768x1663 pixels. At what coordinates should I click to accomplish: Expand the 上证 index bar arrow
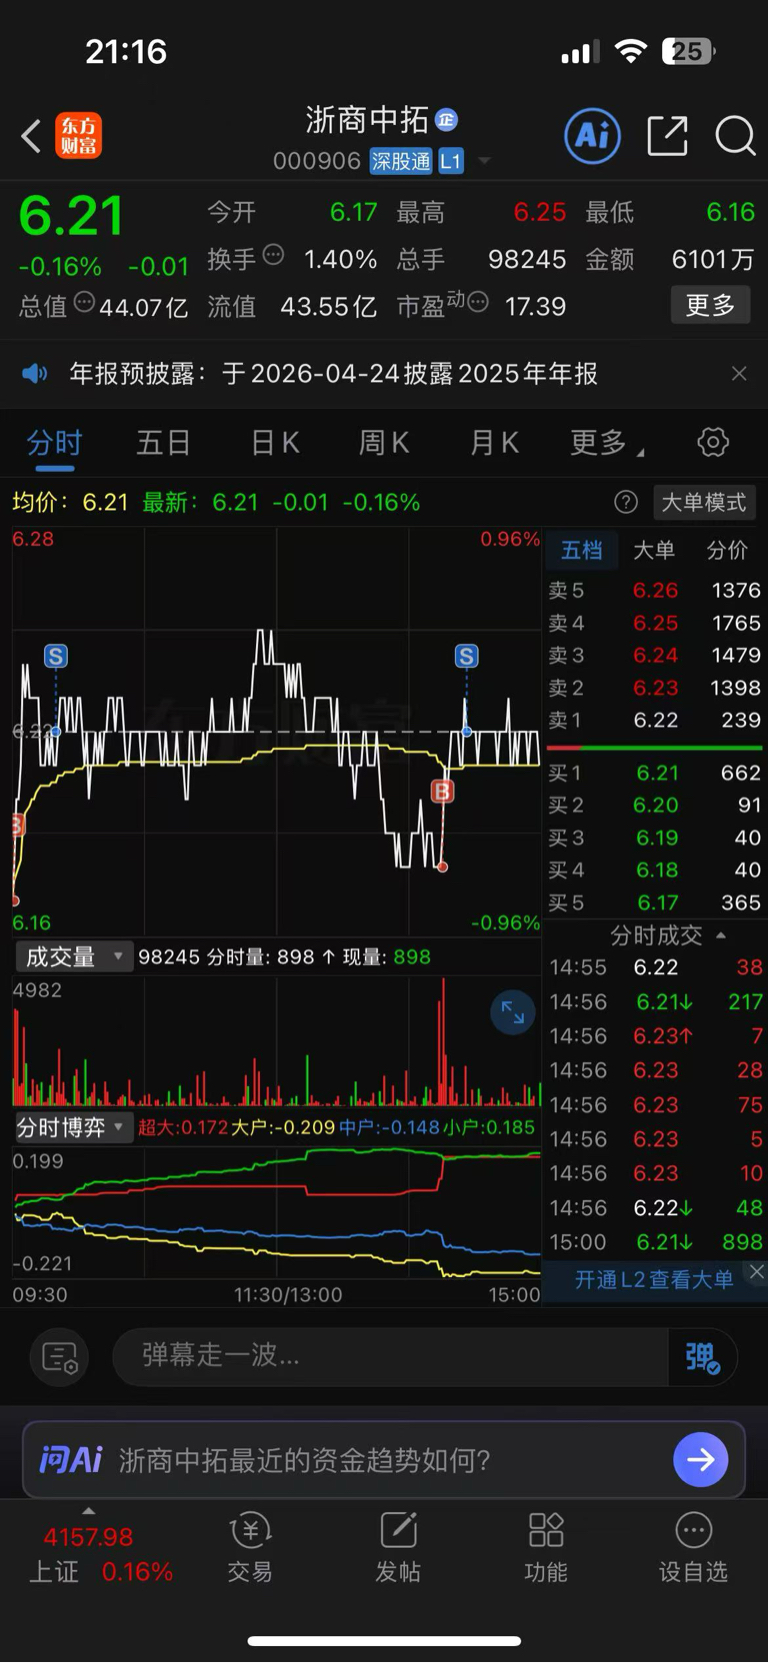pos(89,1512)
